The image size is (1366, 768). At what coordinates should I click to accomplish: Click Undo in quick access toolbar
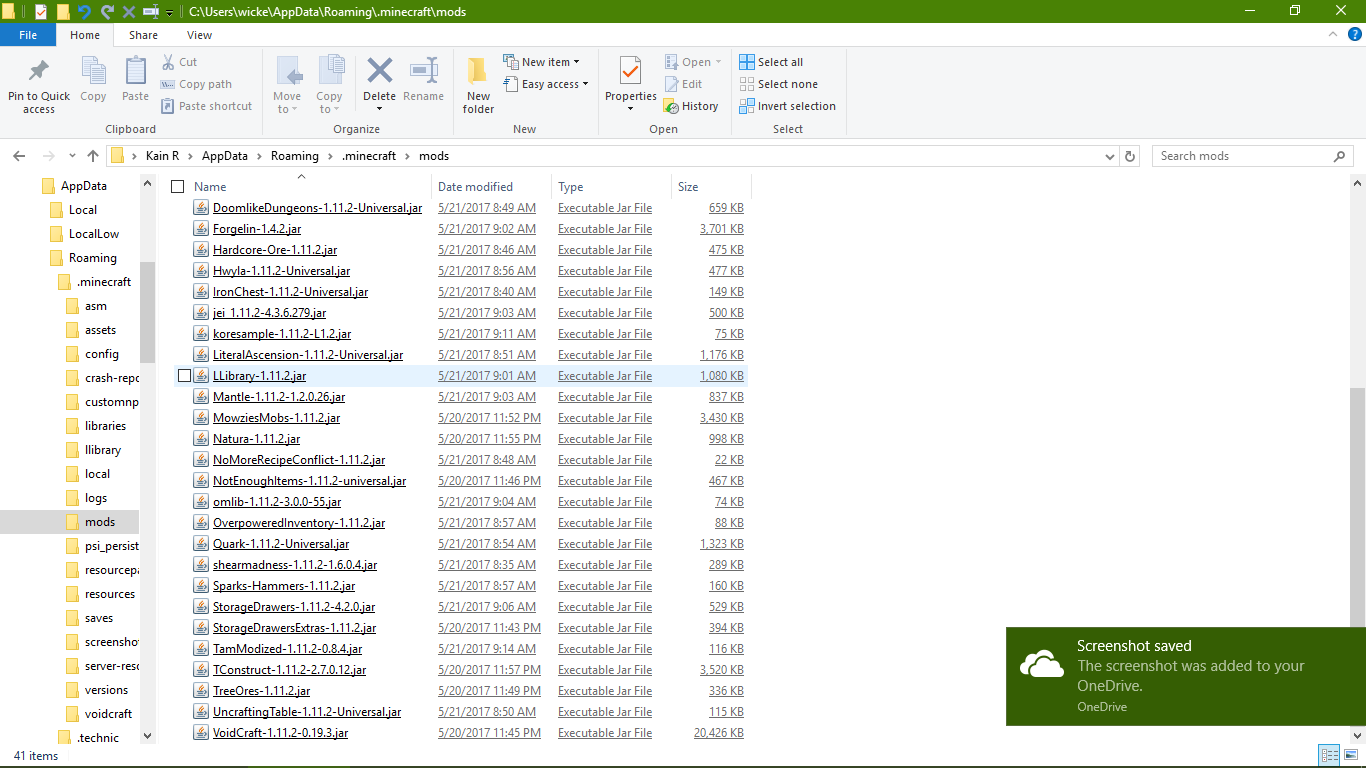pyautogui.click(x=85, y=12)
